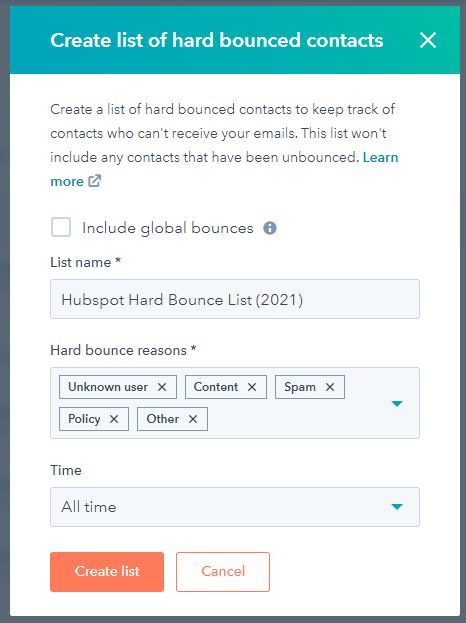
Task: Close the create list dialog with X
Action: [x=428, y=40]
